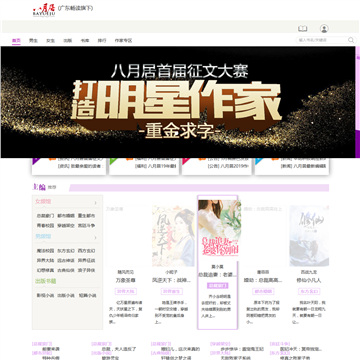
Task: Click the 东方玄幻 genre tag under 修仙小凡人
Action: click(309, 291)
